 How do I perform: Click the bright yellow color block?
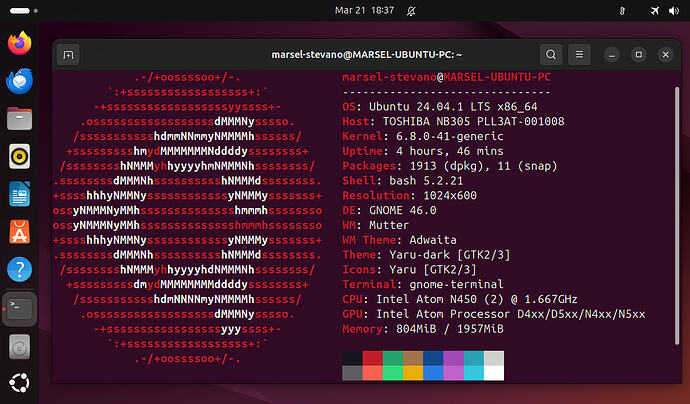(413, 373)
